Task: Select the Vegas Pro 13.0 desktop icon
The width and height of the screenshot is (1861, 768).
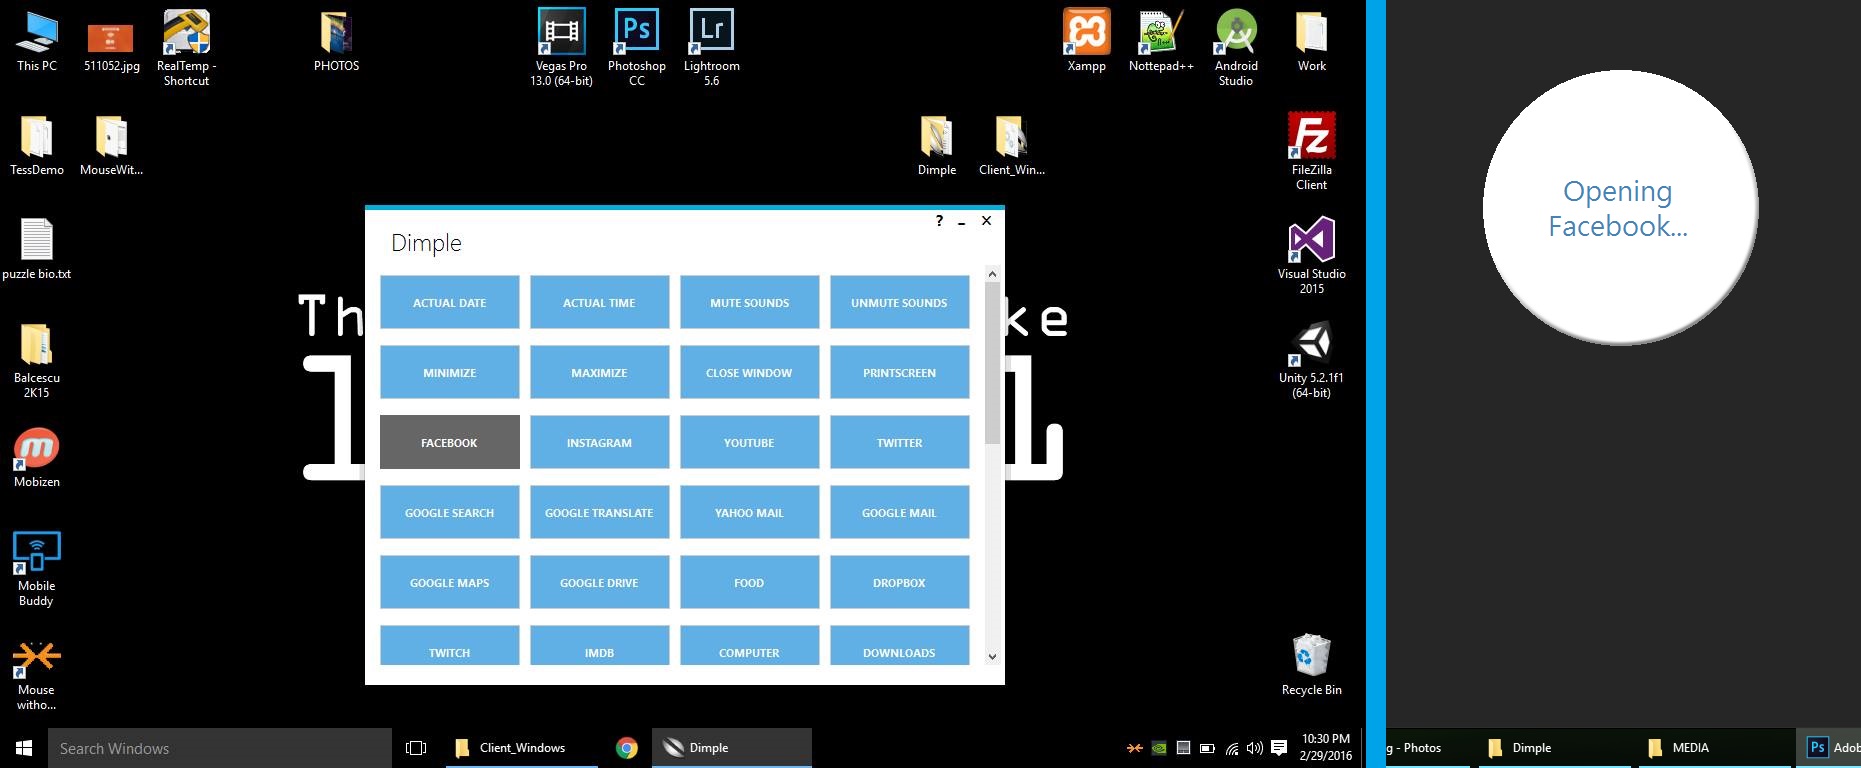Action: (x=561, y=48)
